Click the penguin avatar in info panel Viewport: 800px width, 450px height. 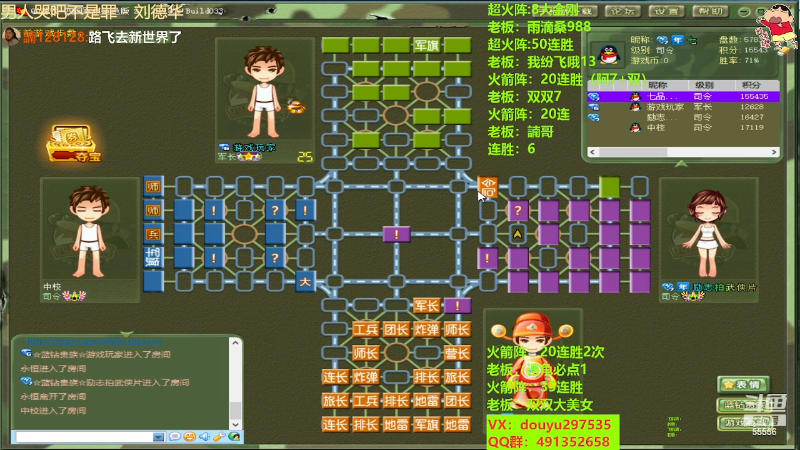tap(609, 54)
